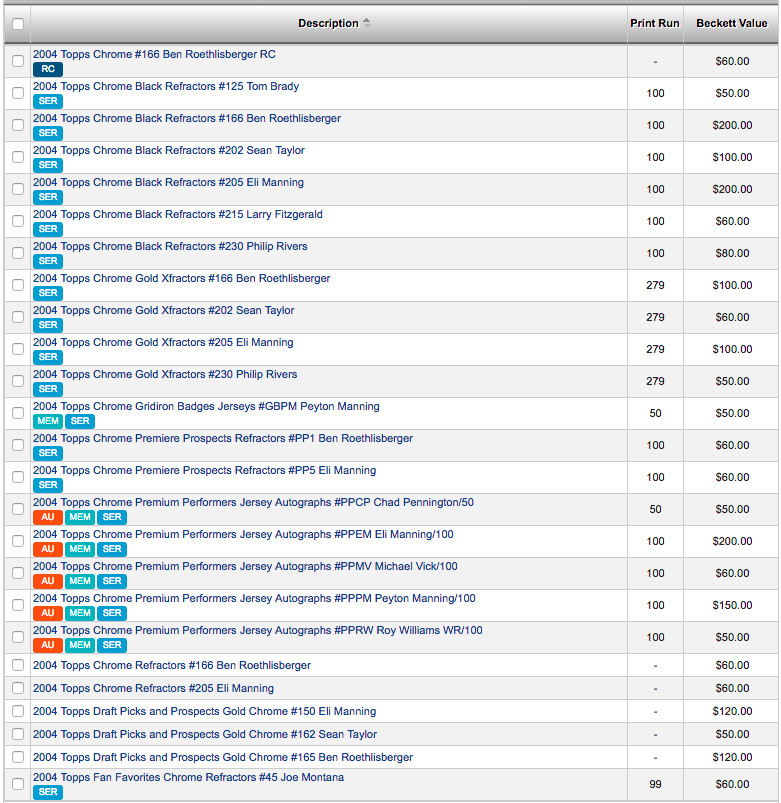Open Gold Xfractors #230 Philip Rivers link

tap(165, 374)
